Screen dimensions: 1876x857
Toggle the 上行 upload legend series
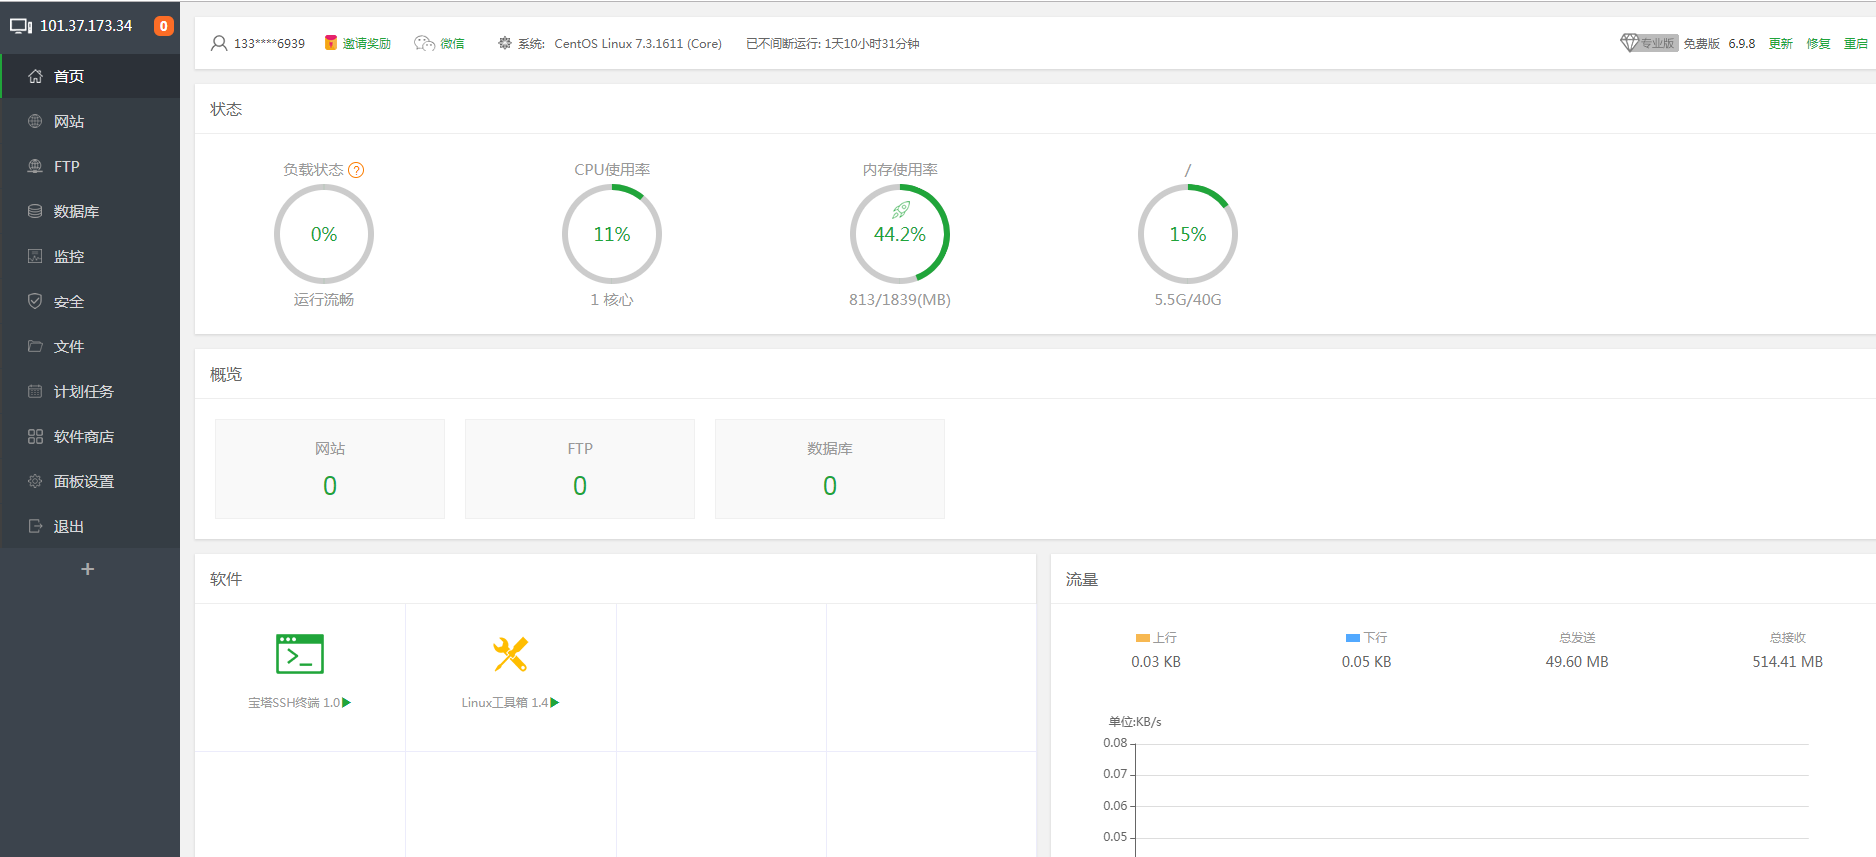point(1156,638)
